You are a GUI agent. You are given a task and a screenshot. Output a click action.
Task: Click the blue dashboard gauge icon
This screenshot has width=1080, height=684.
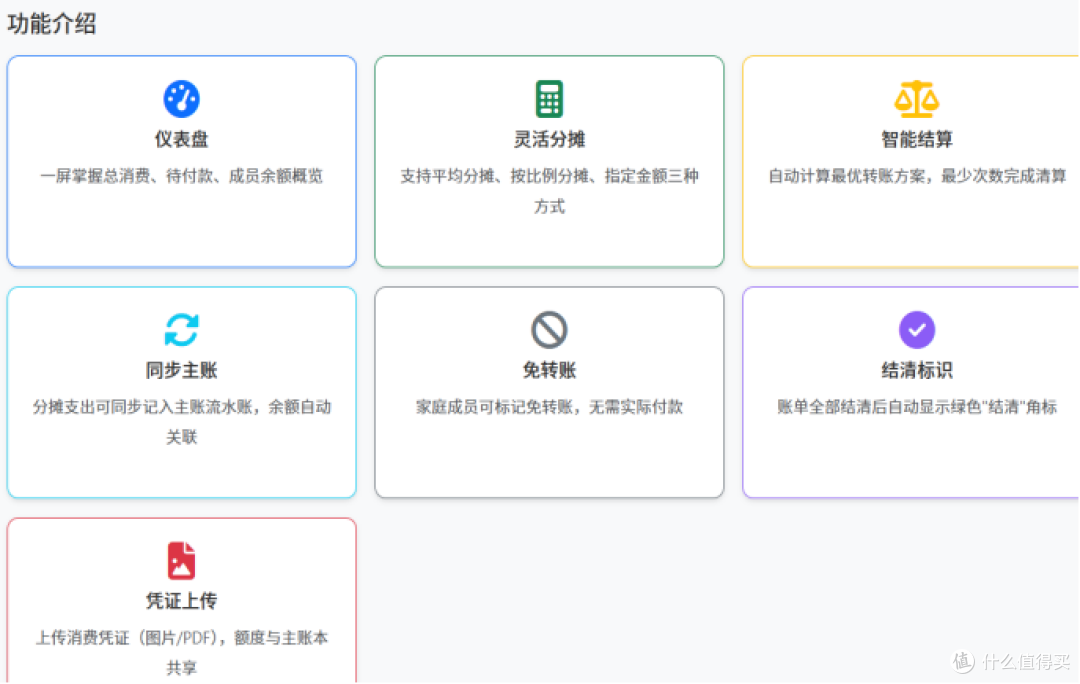(181, 99)
